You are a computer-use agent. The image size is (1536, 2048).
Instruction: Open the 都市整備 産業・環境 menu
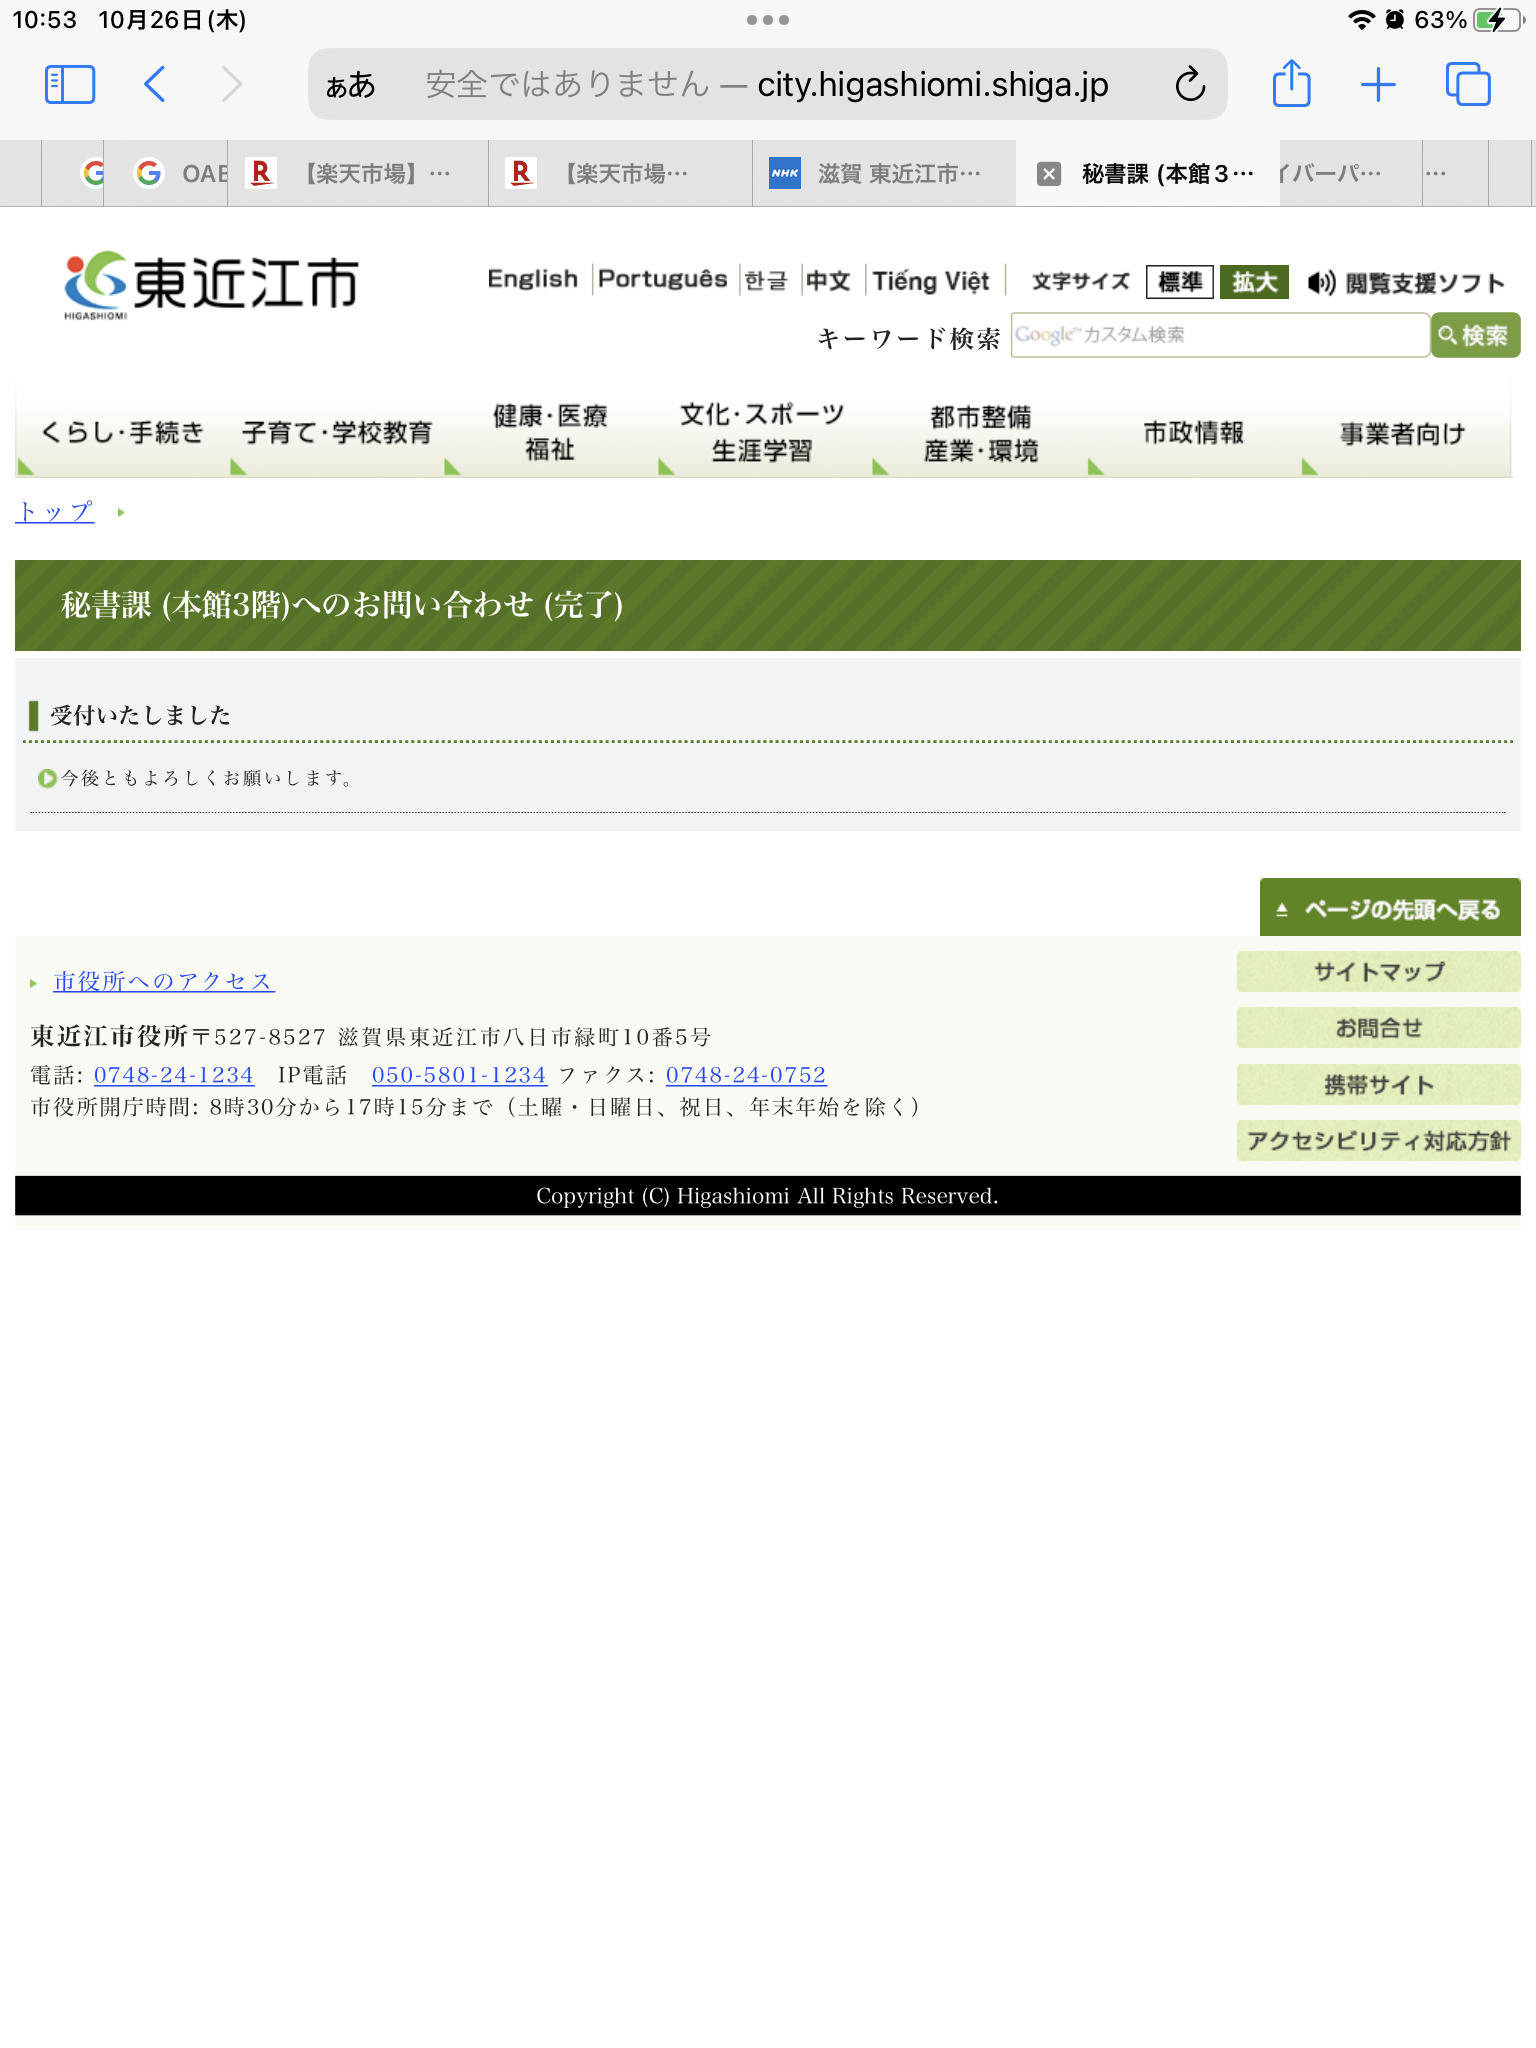[981, 433]
